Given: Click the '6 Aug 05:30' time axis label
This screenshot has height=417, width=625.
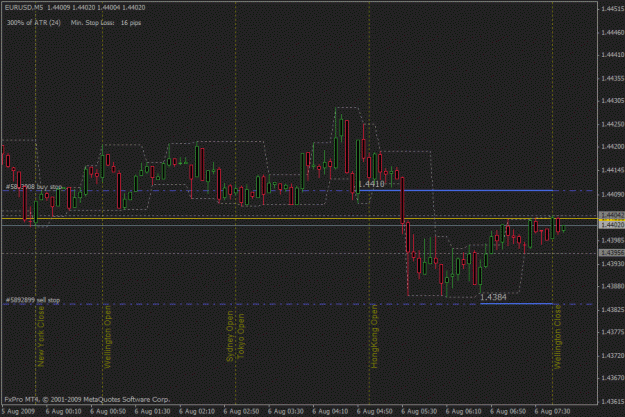Looking at the screenshot, I should [x=419, y=411].
